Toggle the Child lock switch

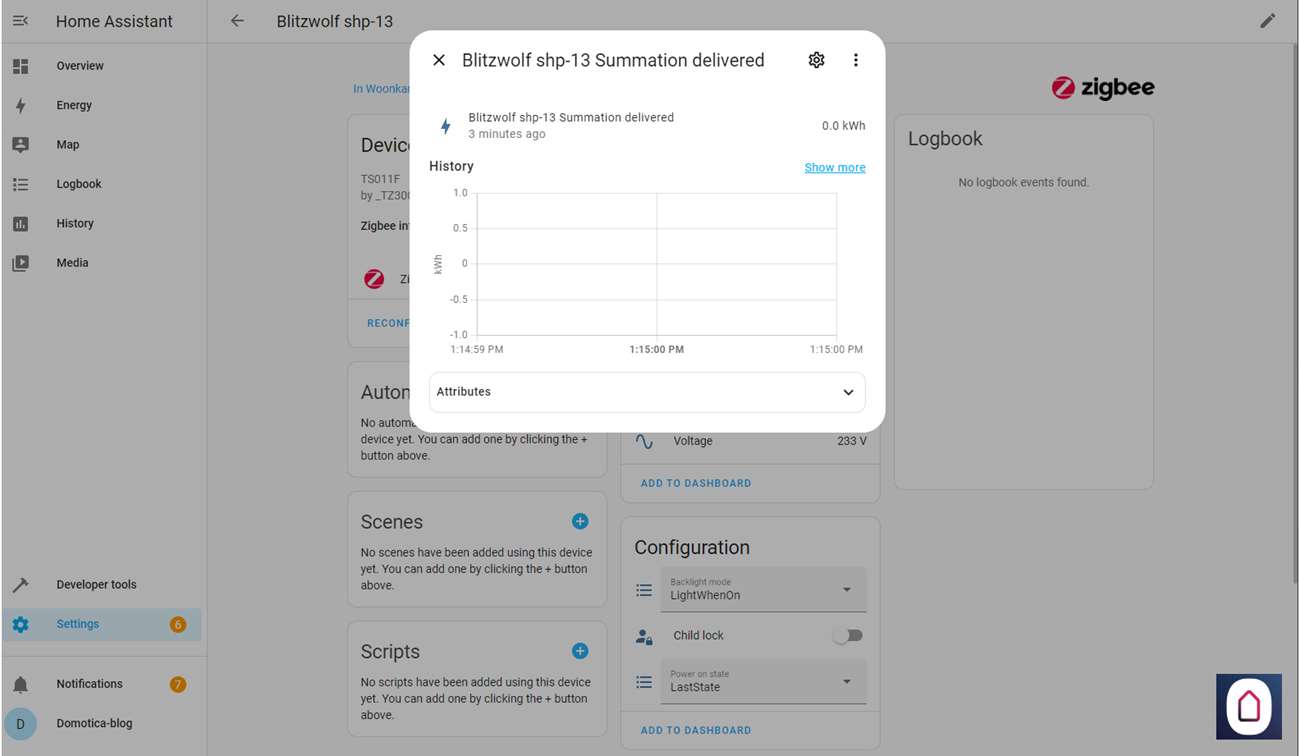[x=847, y=636]
